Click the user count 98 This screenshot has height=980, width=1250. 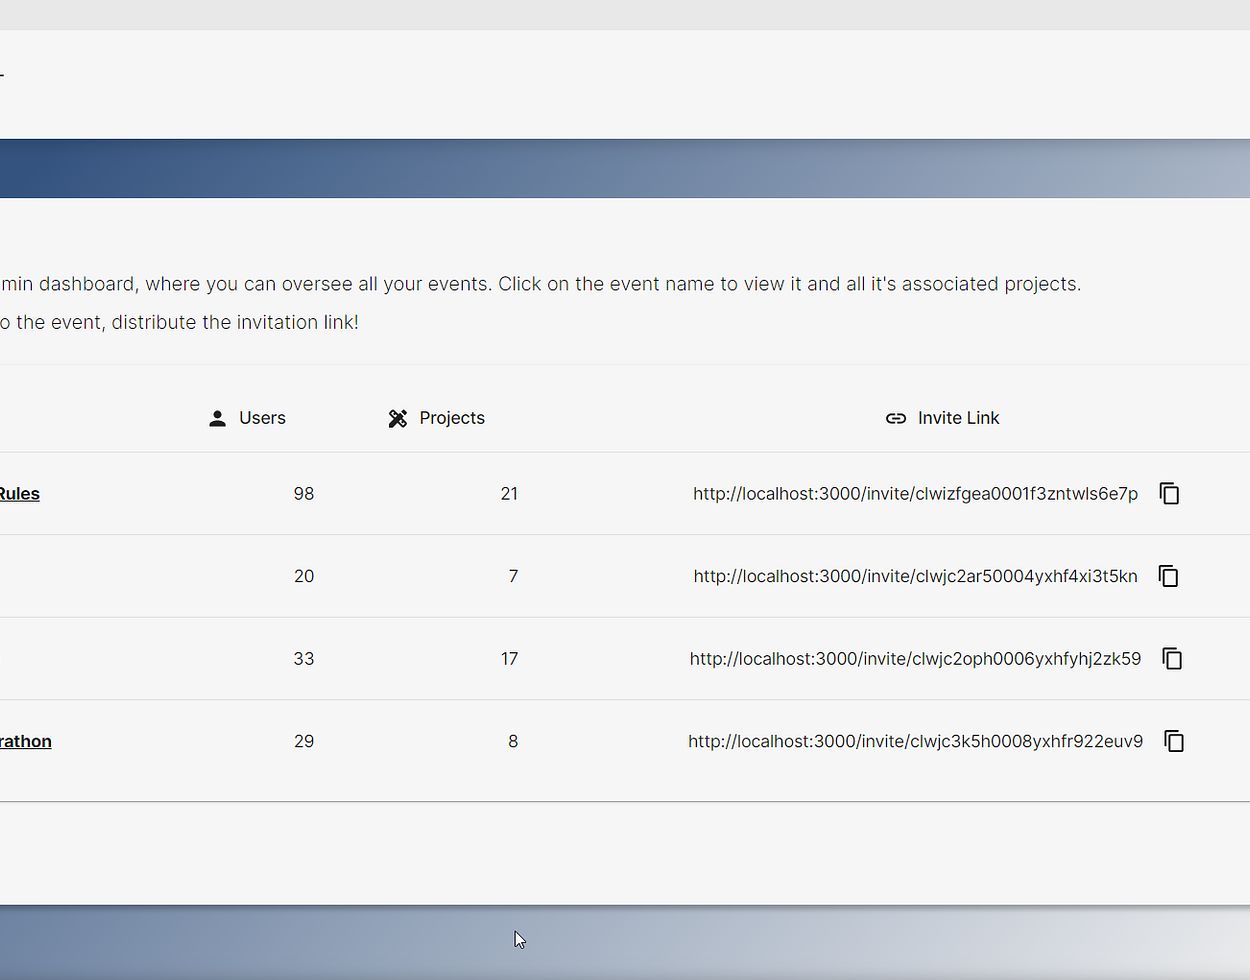click(304, 493)
